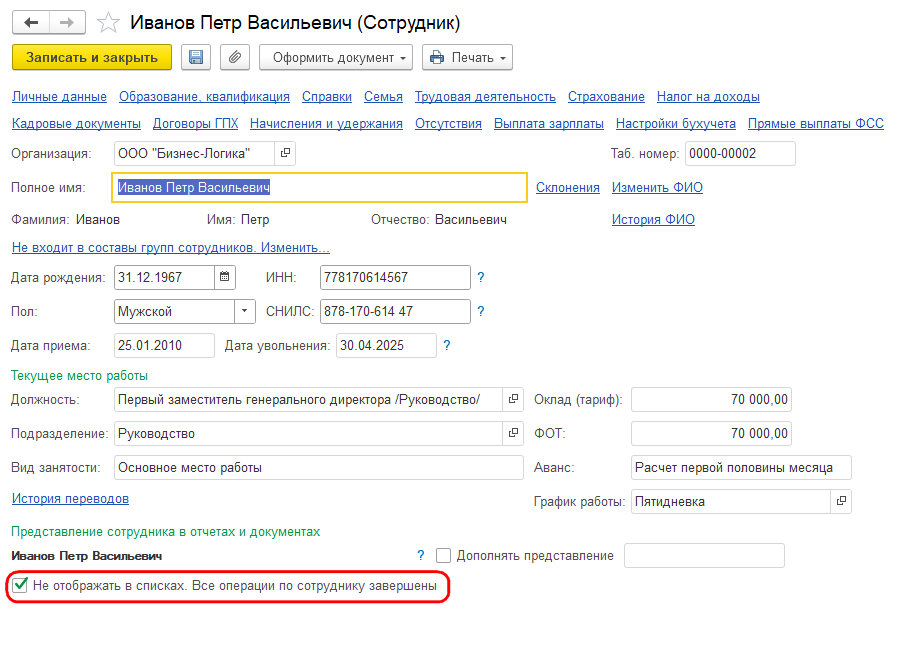Open "Трудовая деятельность" section

coord(486,96)
